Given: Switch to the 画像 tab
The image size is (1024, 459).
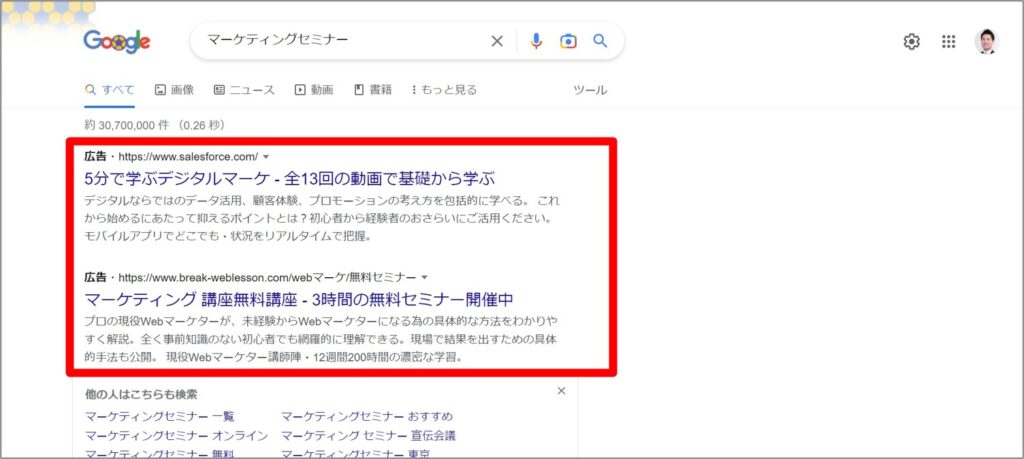Looking at the screenshot, I should tap(174, 90).
